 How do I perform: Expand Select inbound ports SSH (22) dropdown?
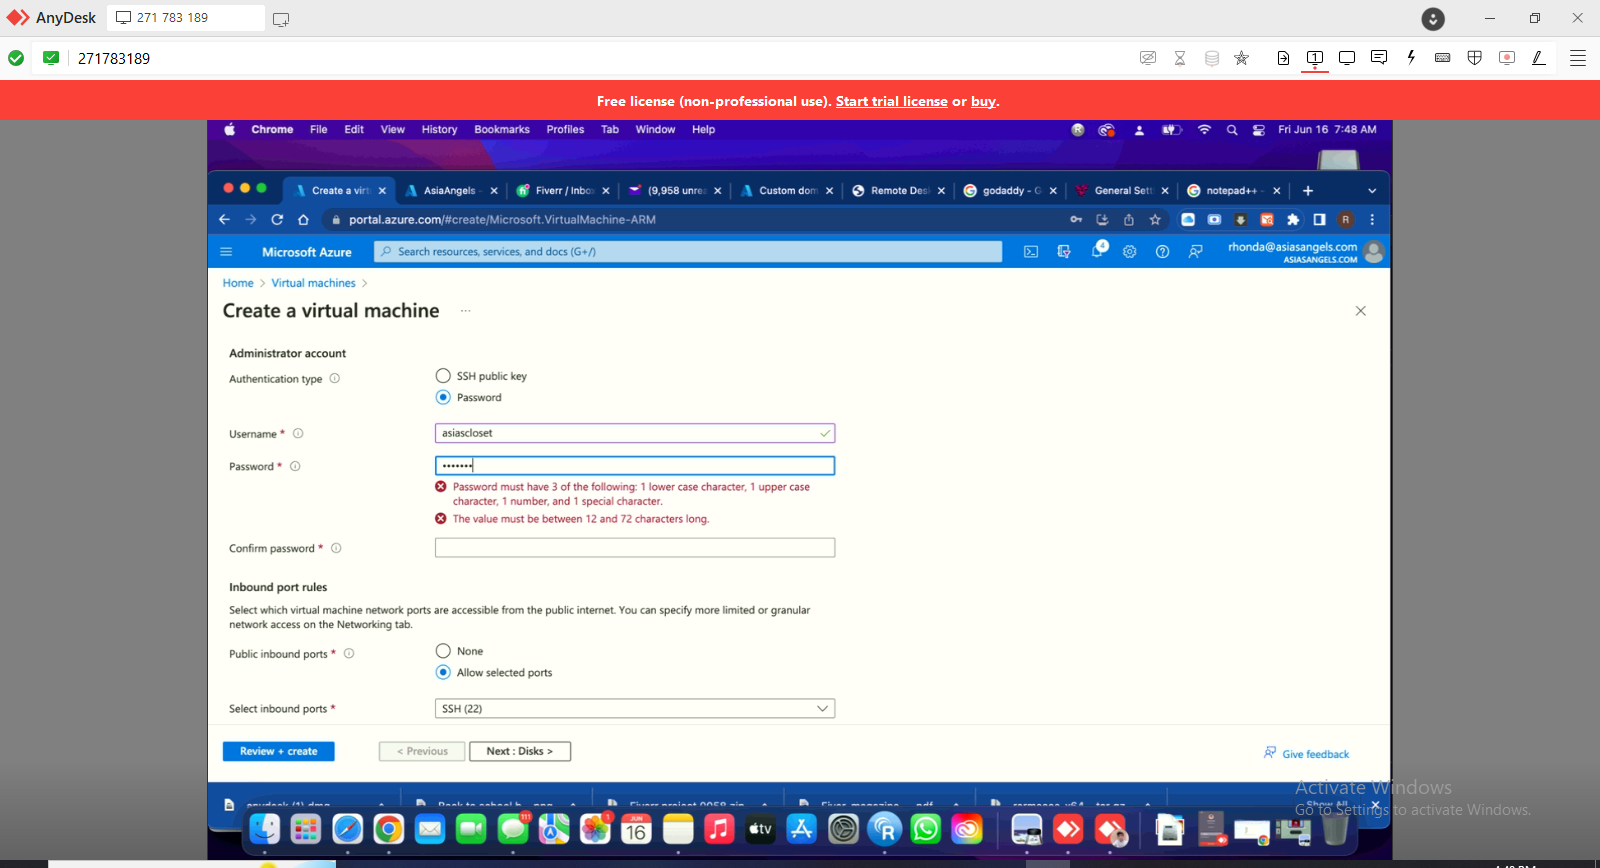635,708
